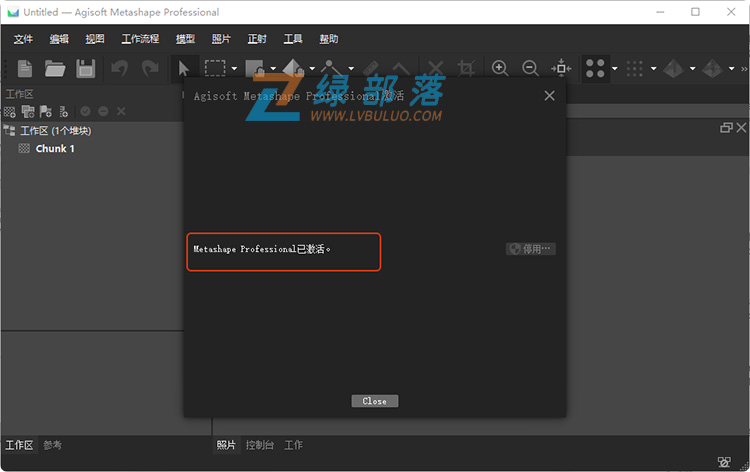
Task: Zoom in with the magnifier plus
Action: pos(500,68)
